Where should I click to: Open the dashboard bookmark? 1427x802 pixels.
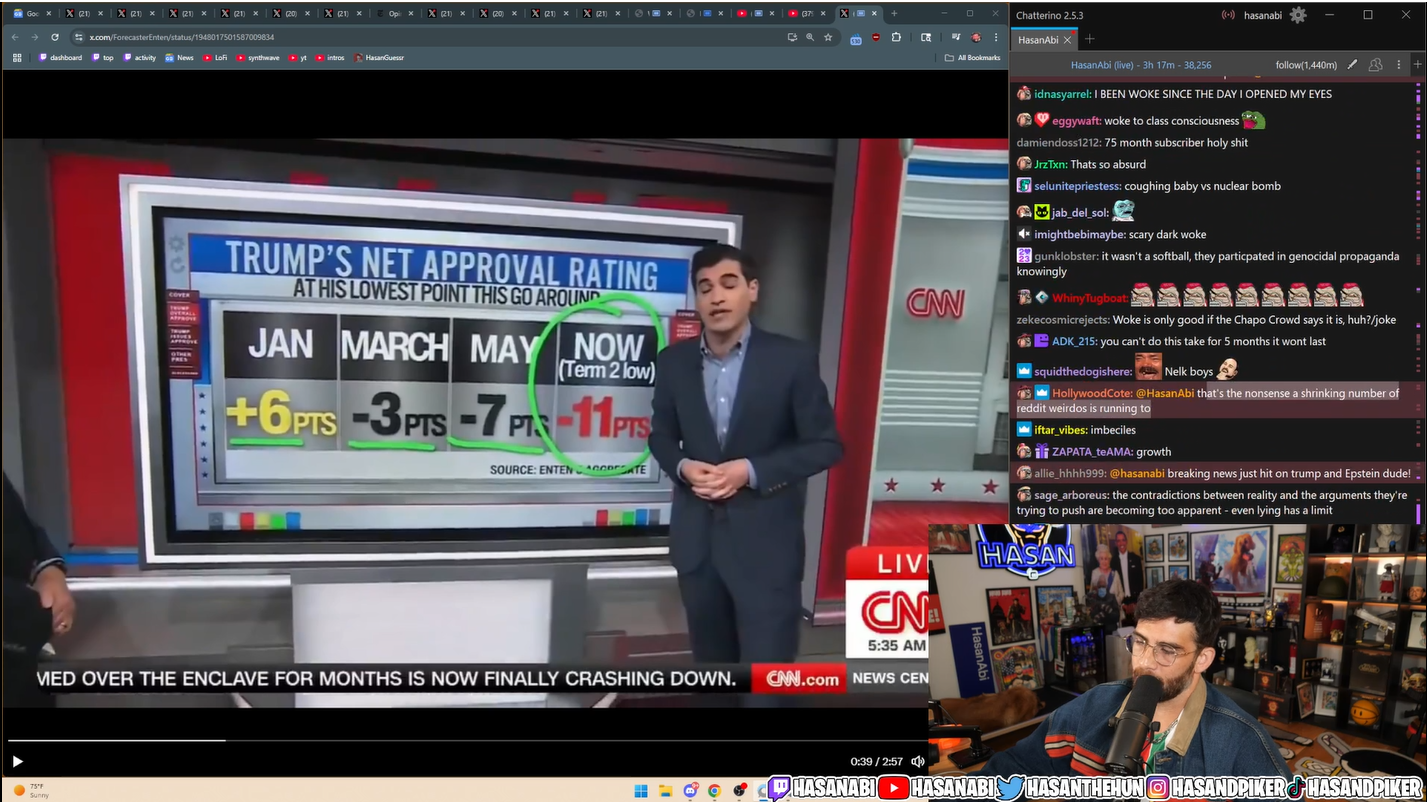[x=60, y=58]
